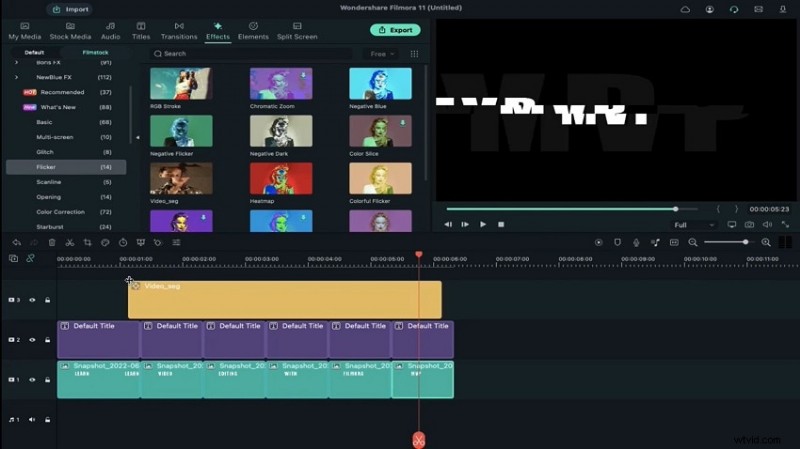Lock audio track 1
The width and height of the screenshot is (800, 449).
click(47, 419)
